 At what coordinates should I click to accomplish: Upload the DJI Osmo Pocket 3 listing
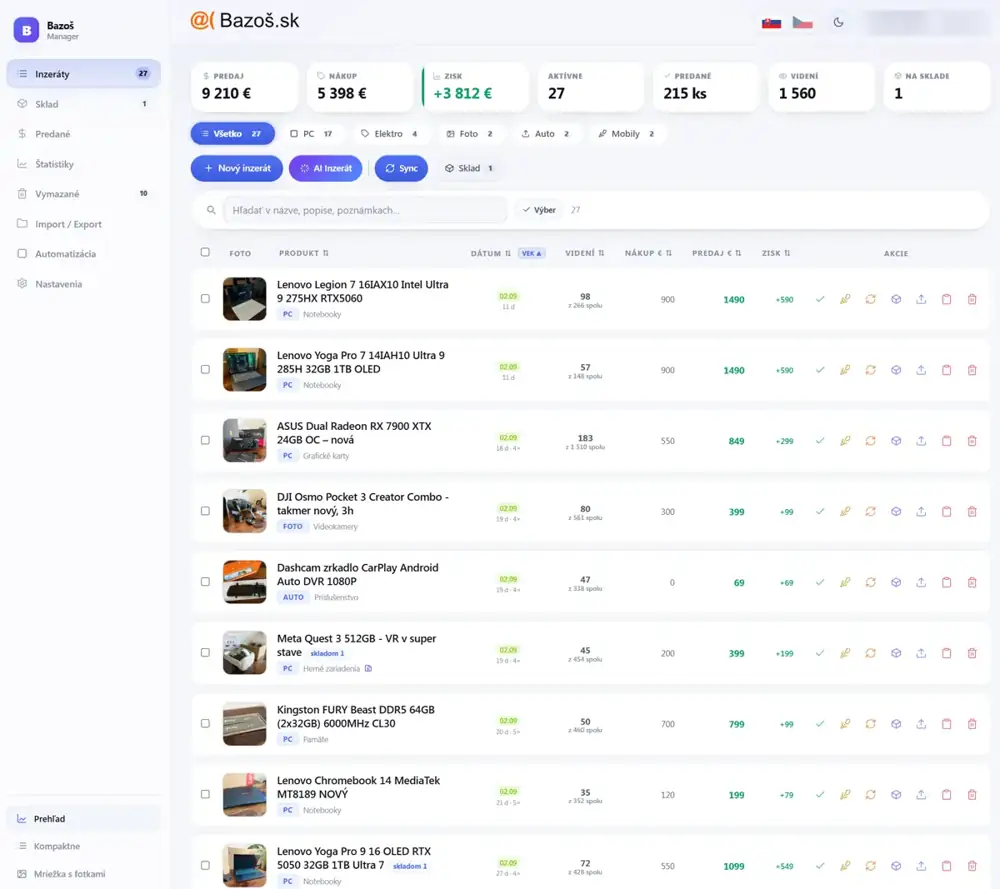(921, 511)
